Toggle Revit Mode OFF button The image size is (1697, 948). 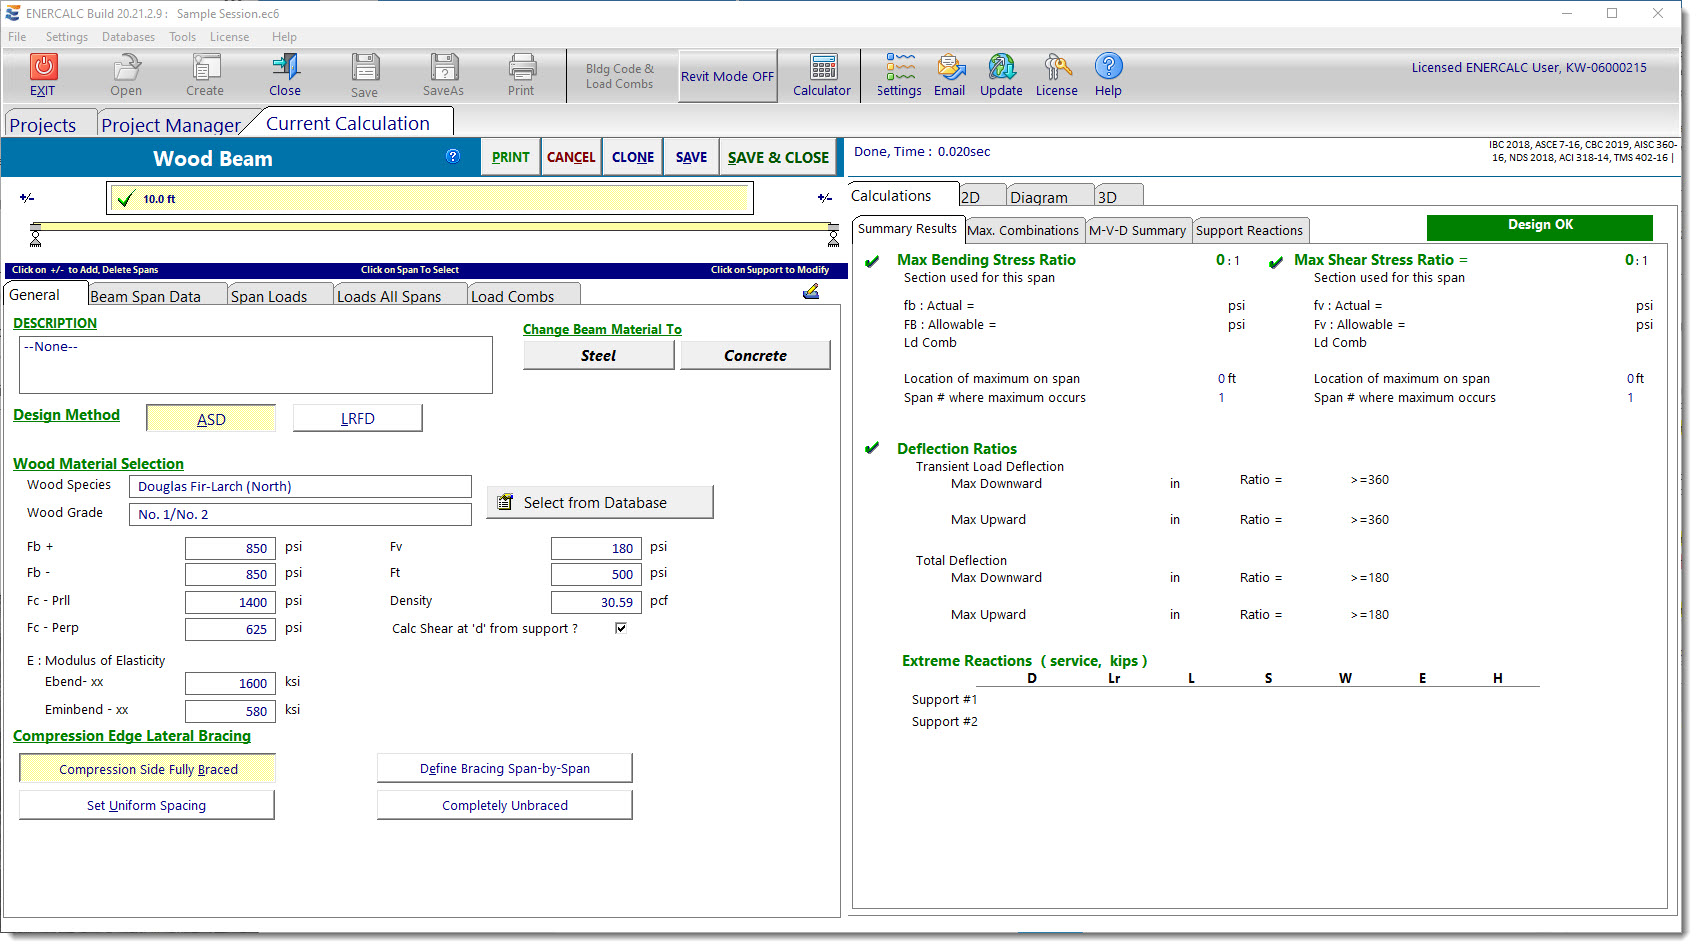pyautogui.click(x=727, y=76)
